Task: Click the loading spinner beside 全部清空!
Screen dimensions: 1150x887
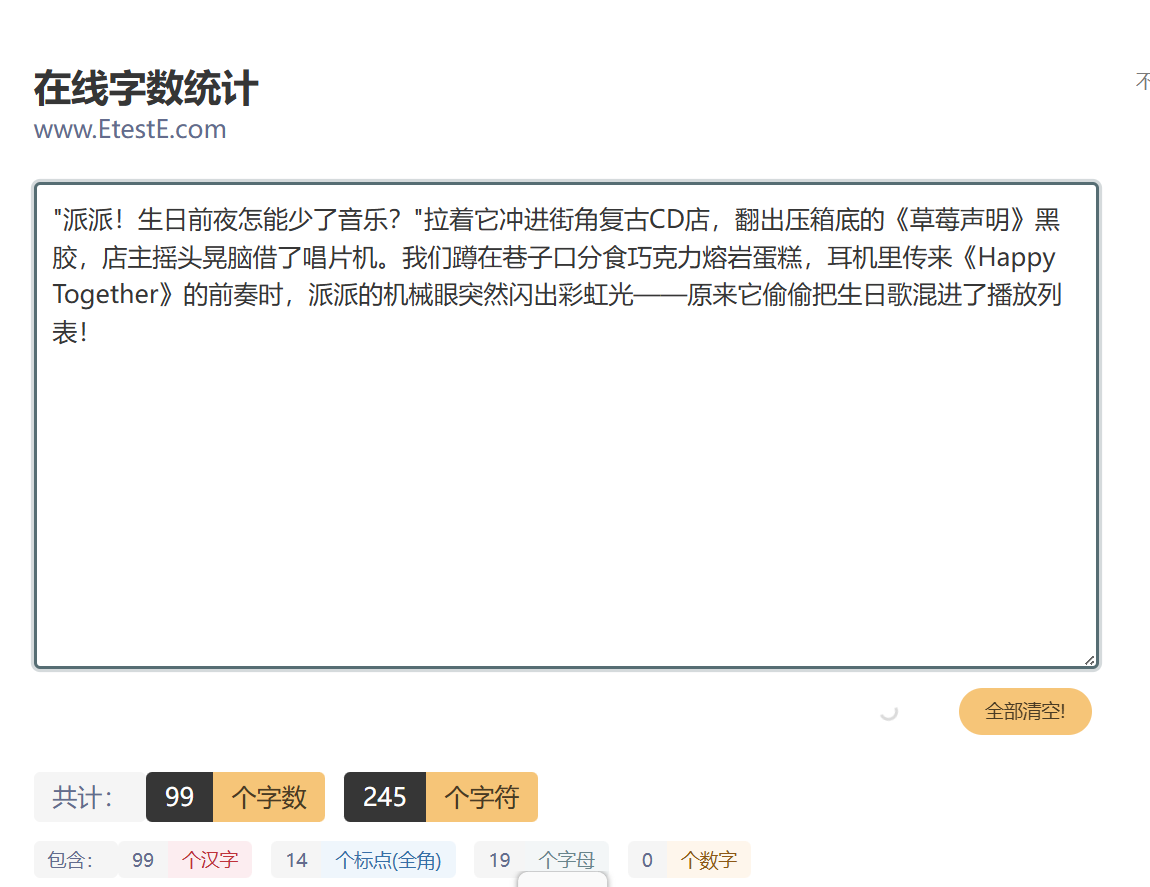Action: click(x=888, y=712)
